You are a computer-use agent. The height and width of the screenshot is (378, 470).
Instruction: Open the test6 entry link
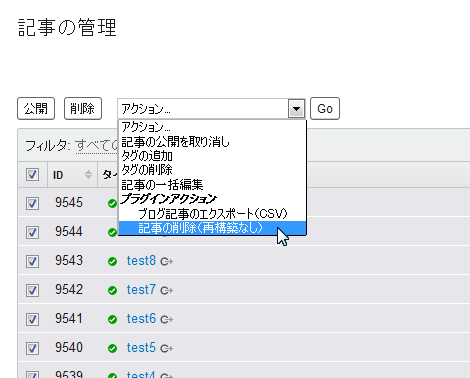tap(141, 319)
